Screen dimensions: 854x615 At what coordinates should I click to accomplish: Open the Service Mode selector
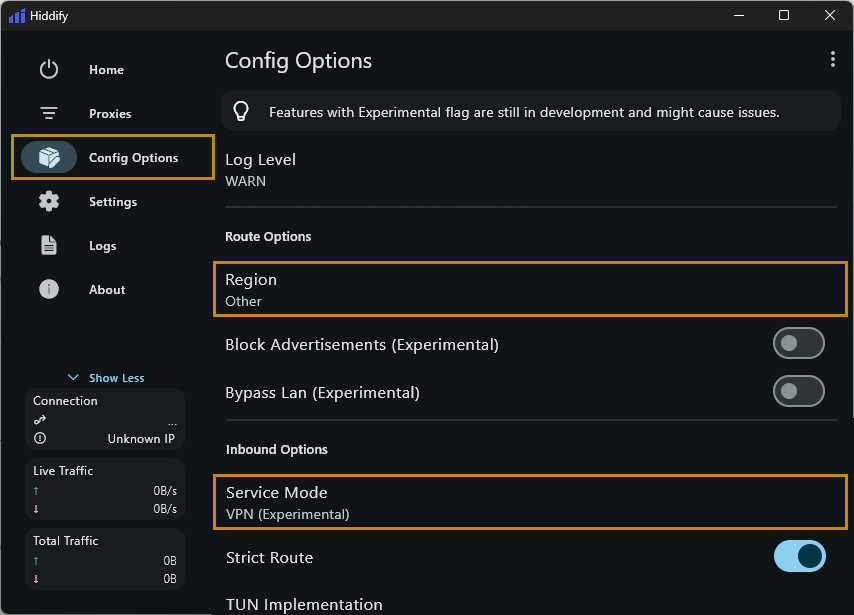pyautogui.click(x=530, y=502)
